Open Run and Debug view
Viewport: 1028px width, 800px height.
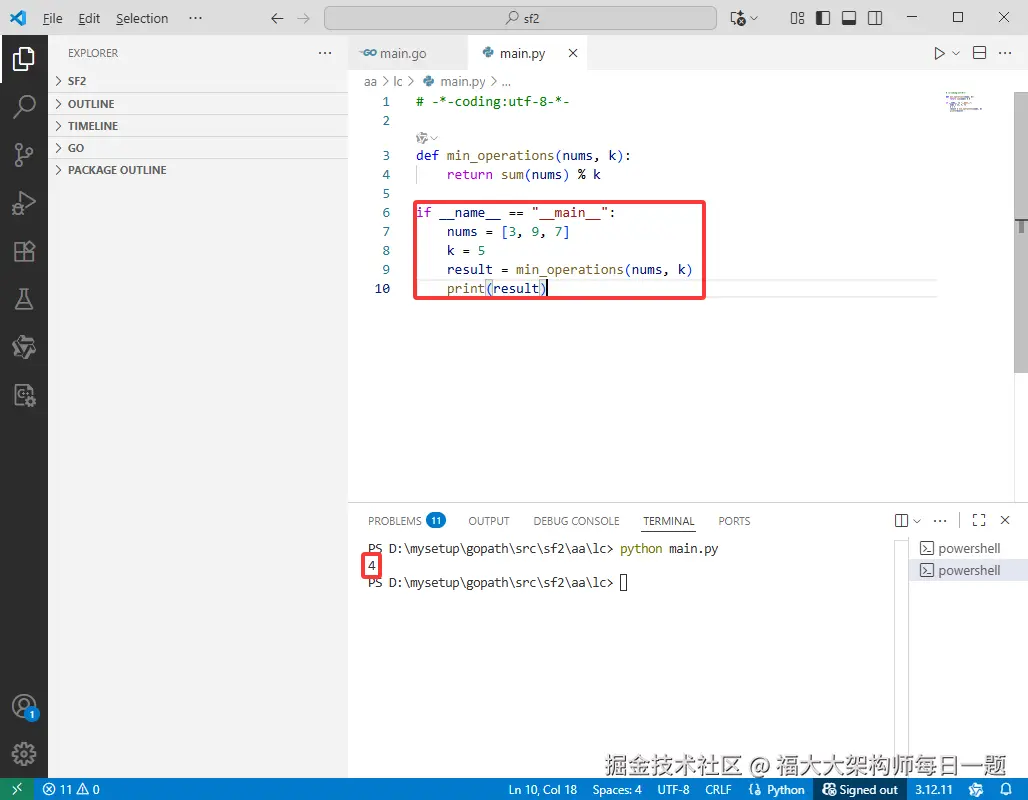point(24,203)
